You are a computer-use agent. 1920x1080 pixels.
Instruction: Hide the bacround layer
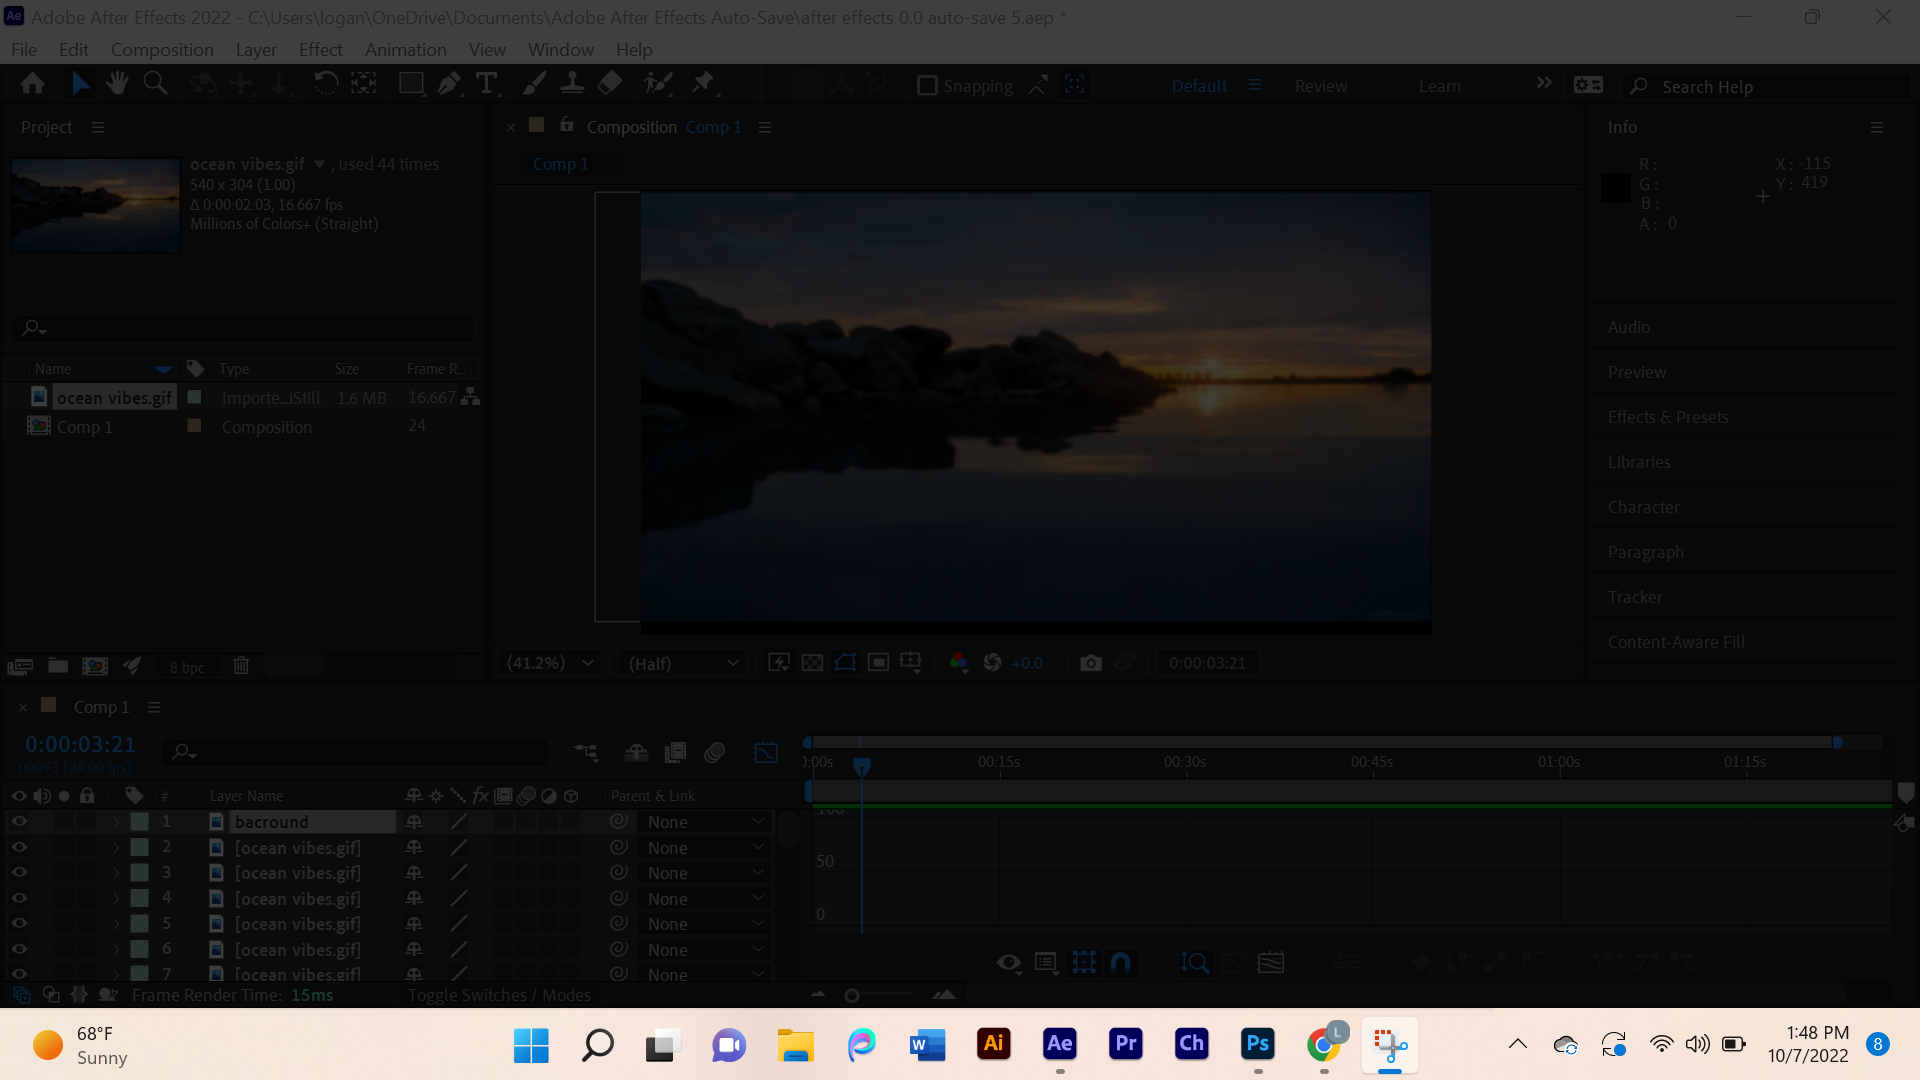coord(18,821)
